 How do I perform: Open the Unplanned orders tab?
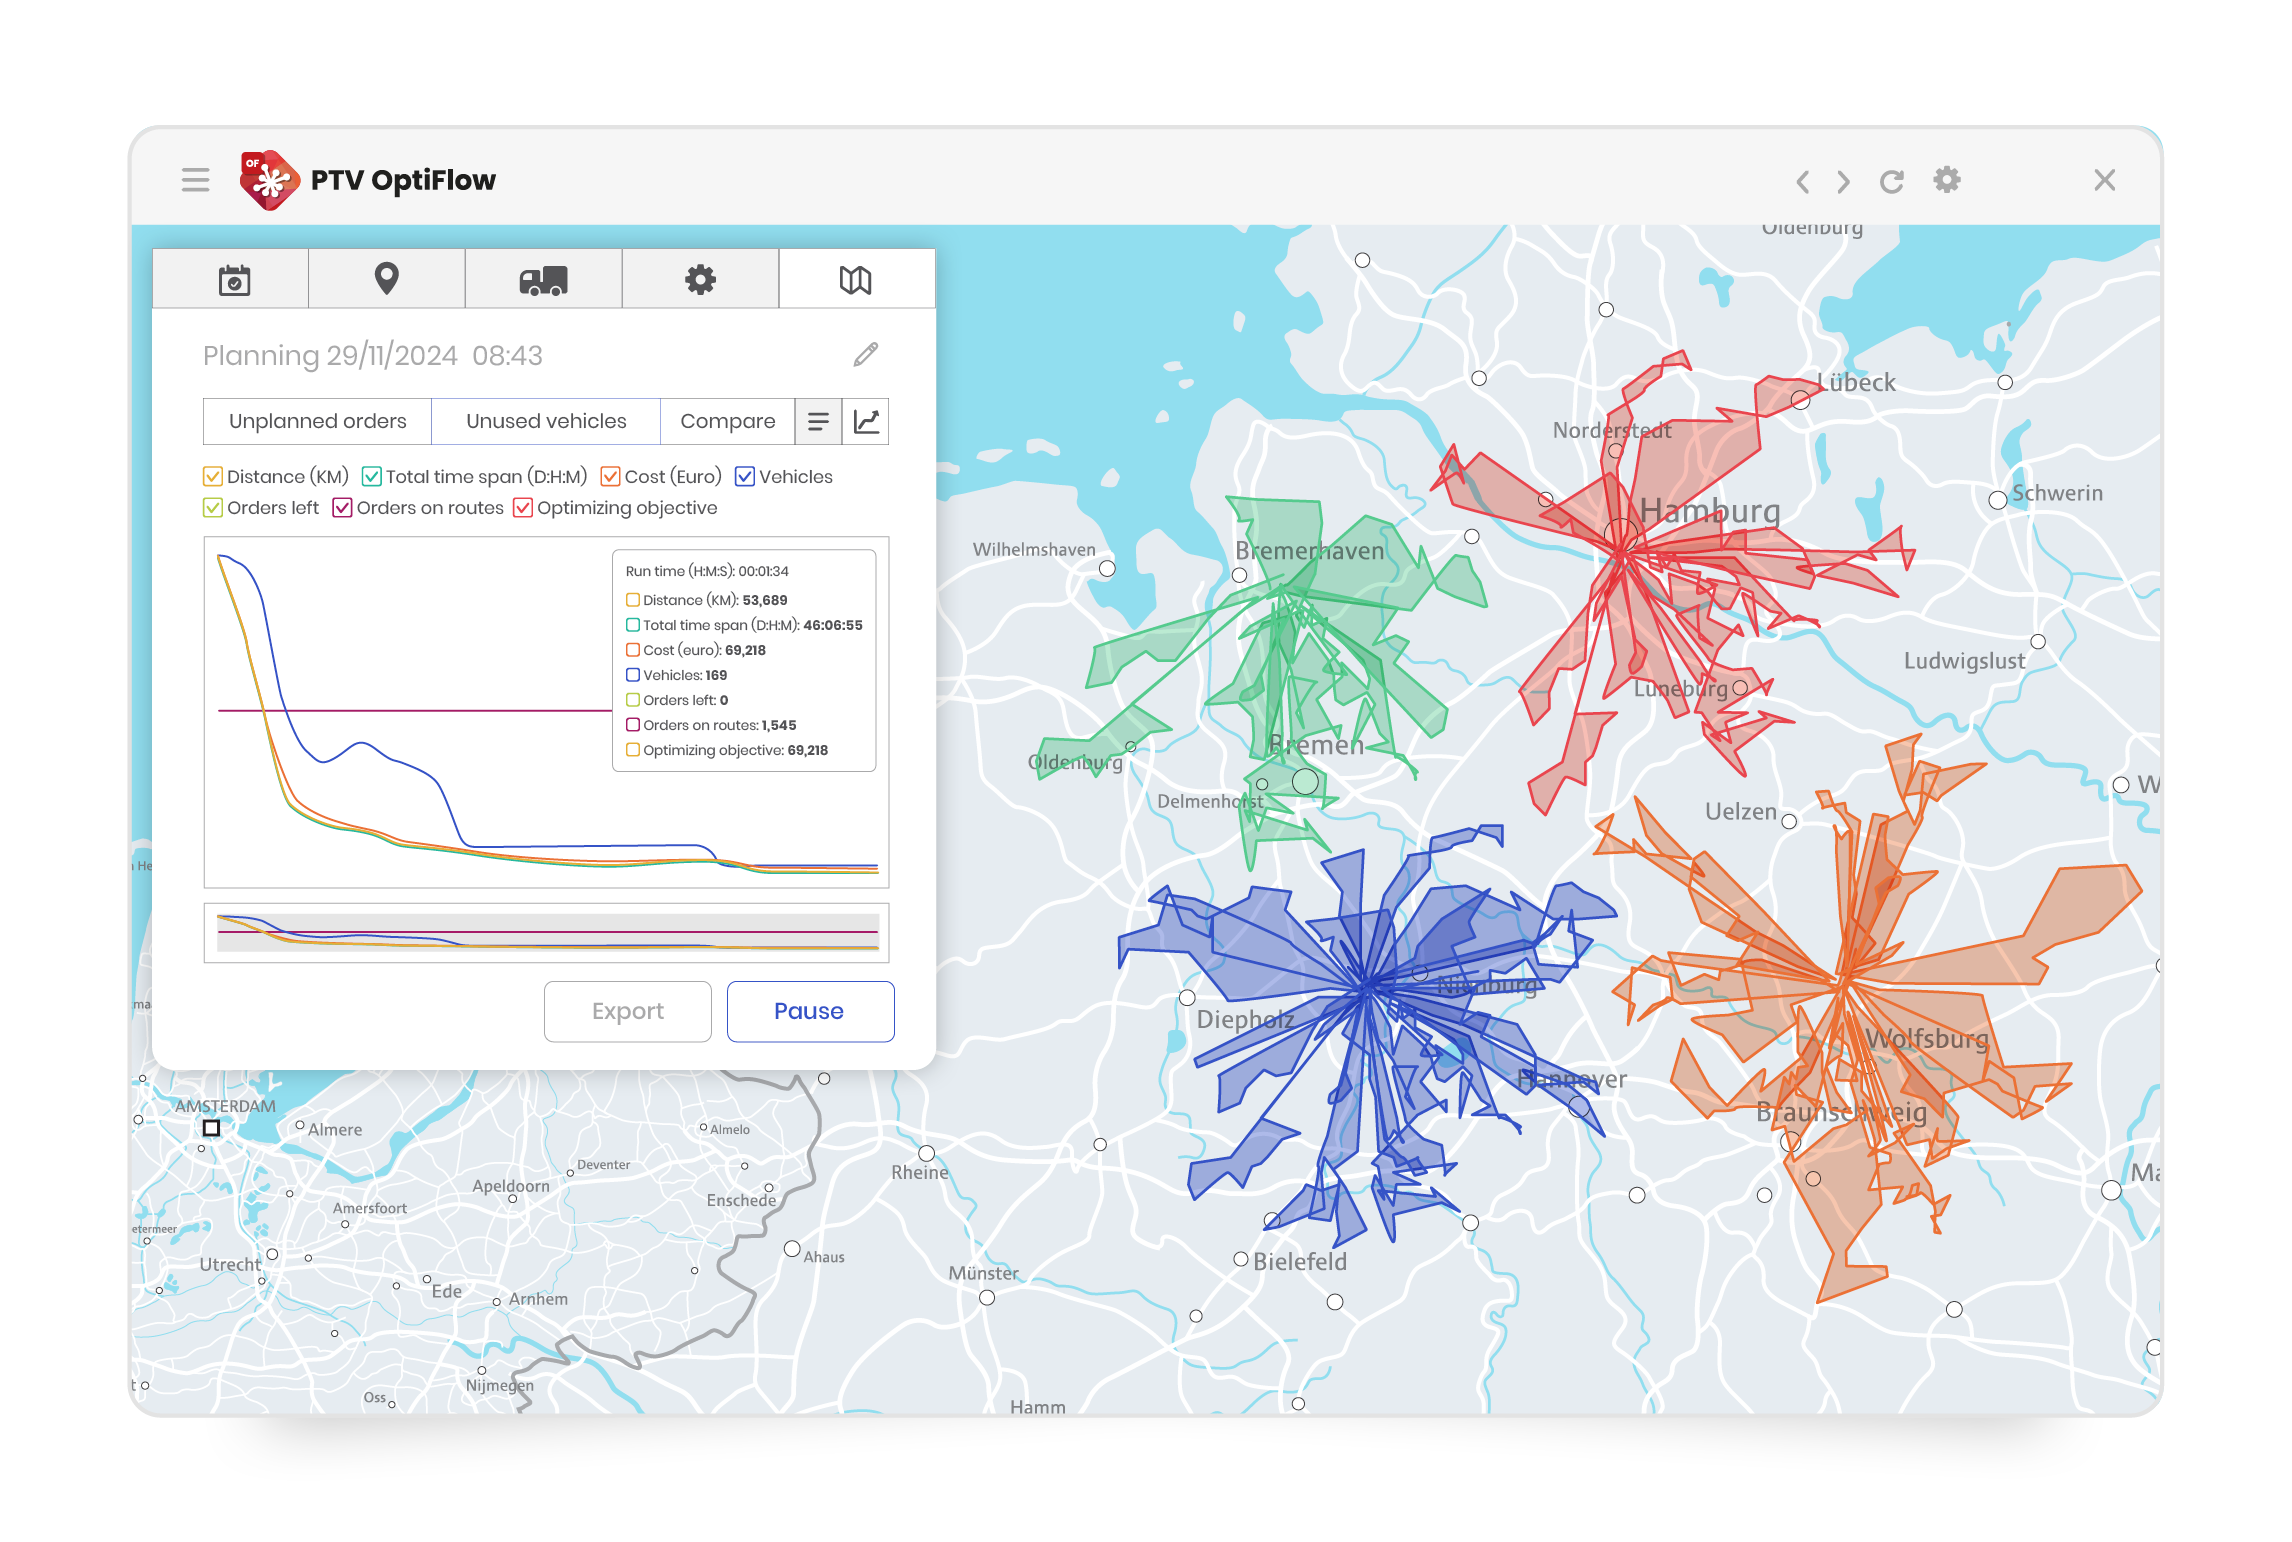click(317, 421)
